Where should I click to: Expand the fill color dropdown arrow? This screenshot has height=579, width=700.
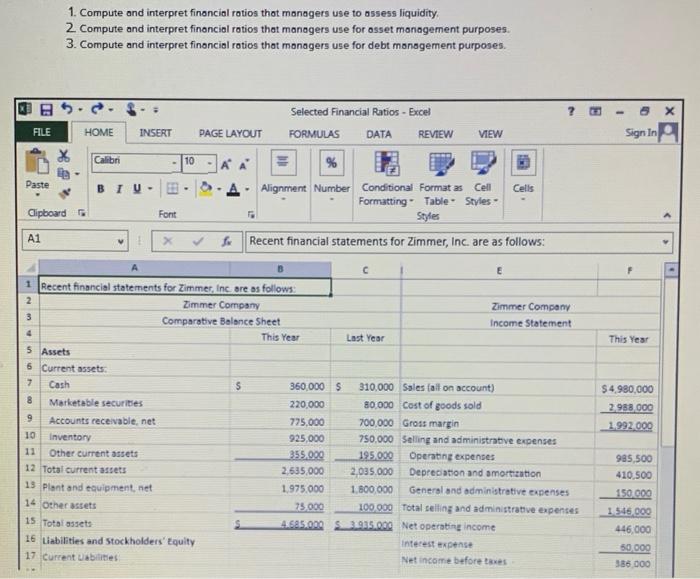click(x=219, y=189)
